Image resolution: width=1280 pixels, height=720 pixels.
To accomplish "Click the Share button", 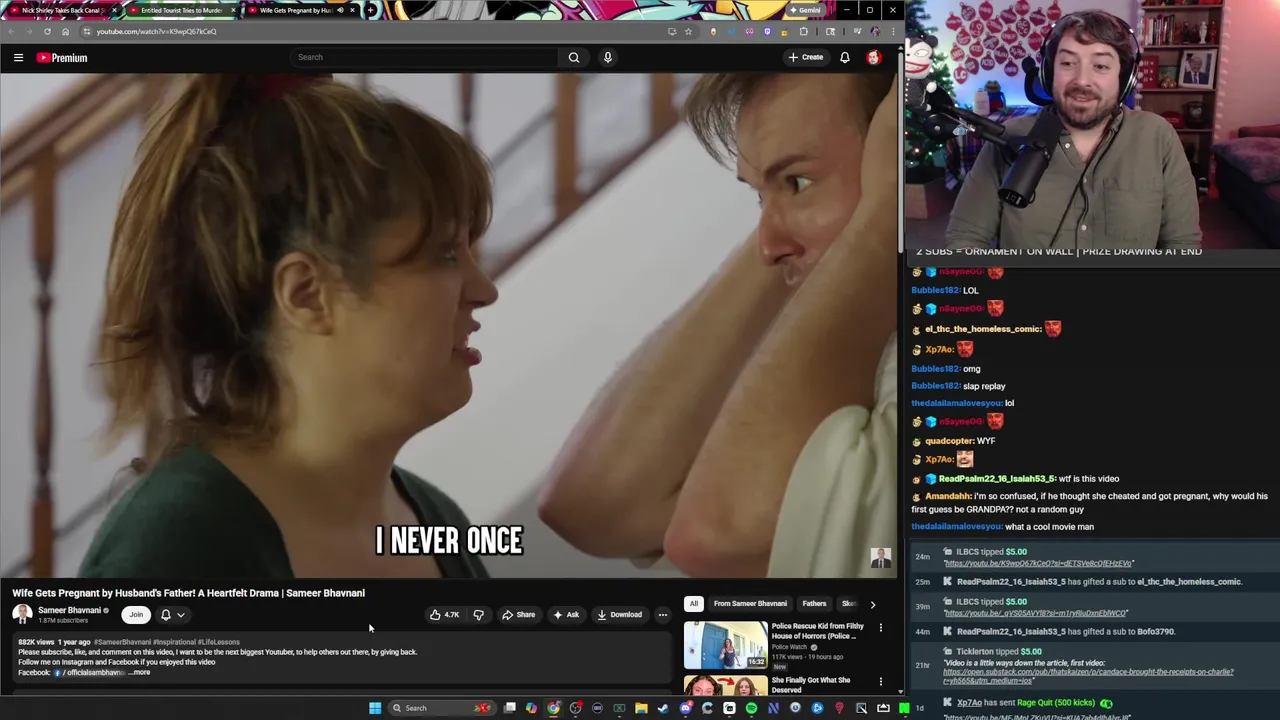I will [x=518, y=615].
